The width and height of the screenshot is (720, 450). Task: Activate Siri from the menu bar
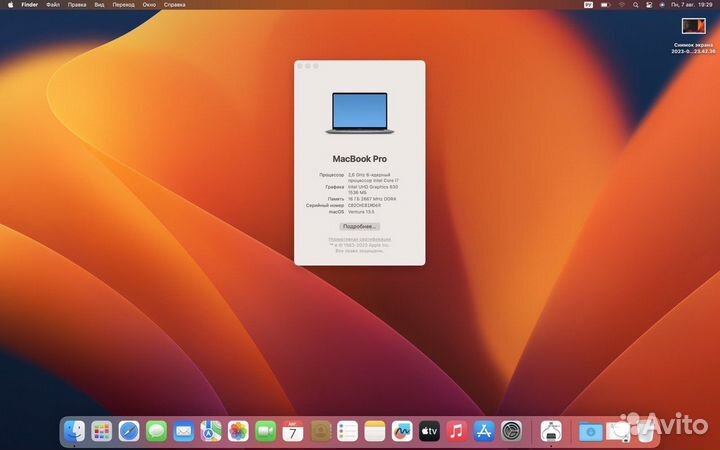[662, 5]
